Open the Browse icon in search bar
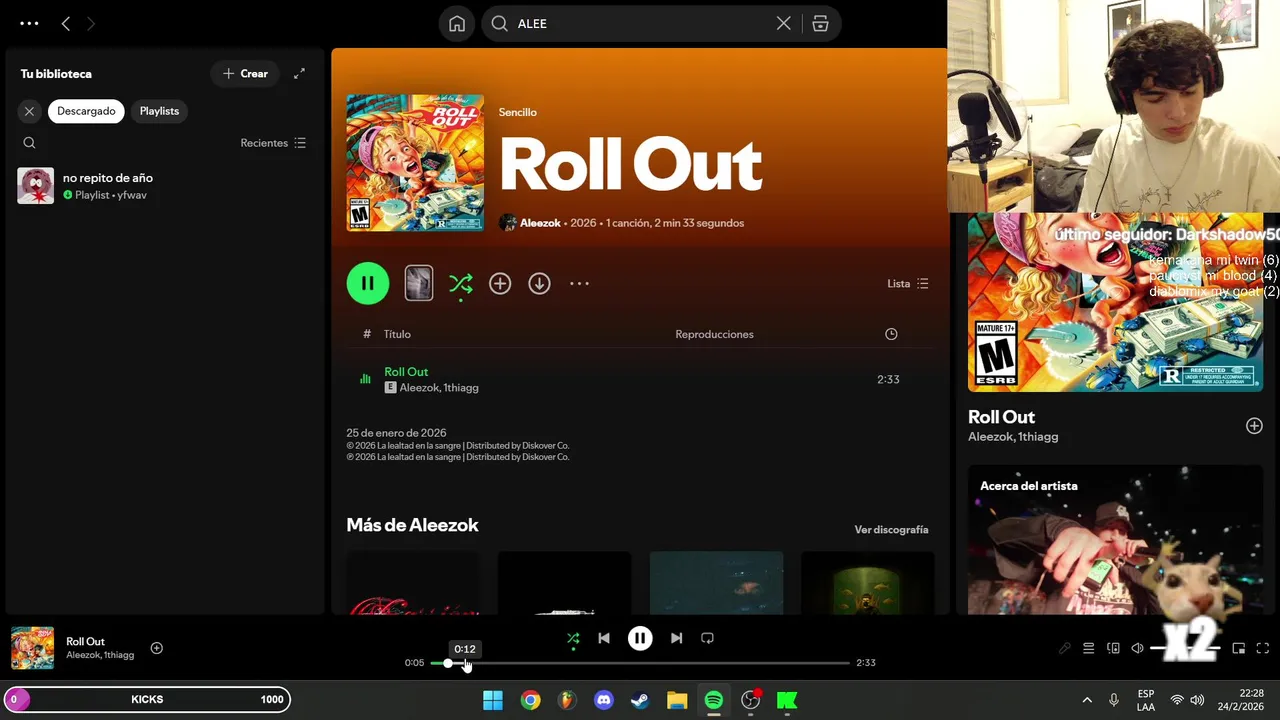1280x720 pixels. pos(820,24)
